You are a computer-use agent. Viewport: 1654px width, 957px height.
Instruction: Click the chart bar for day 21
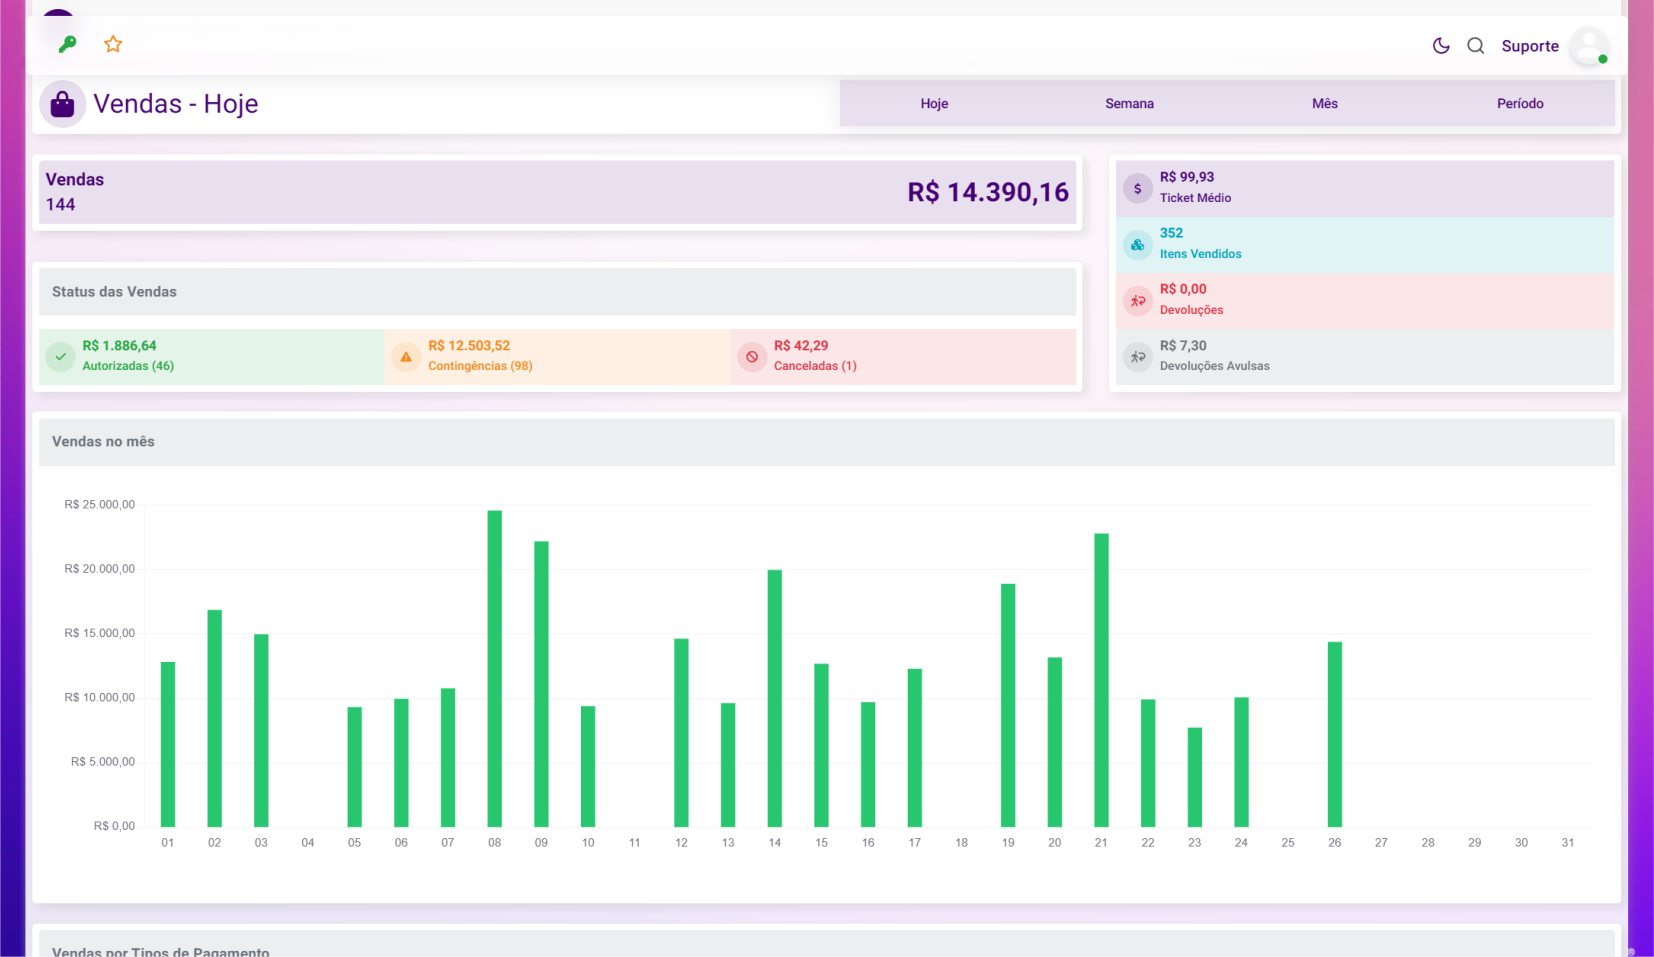(x=1101, y=680)
